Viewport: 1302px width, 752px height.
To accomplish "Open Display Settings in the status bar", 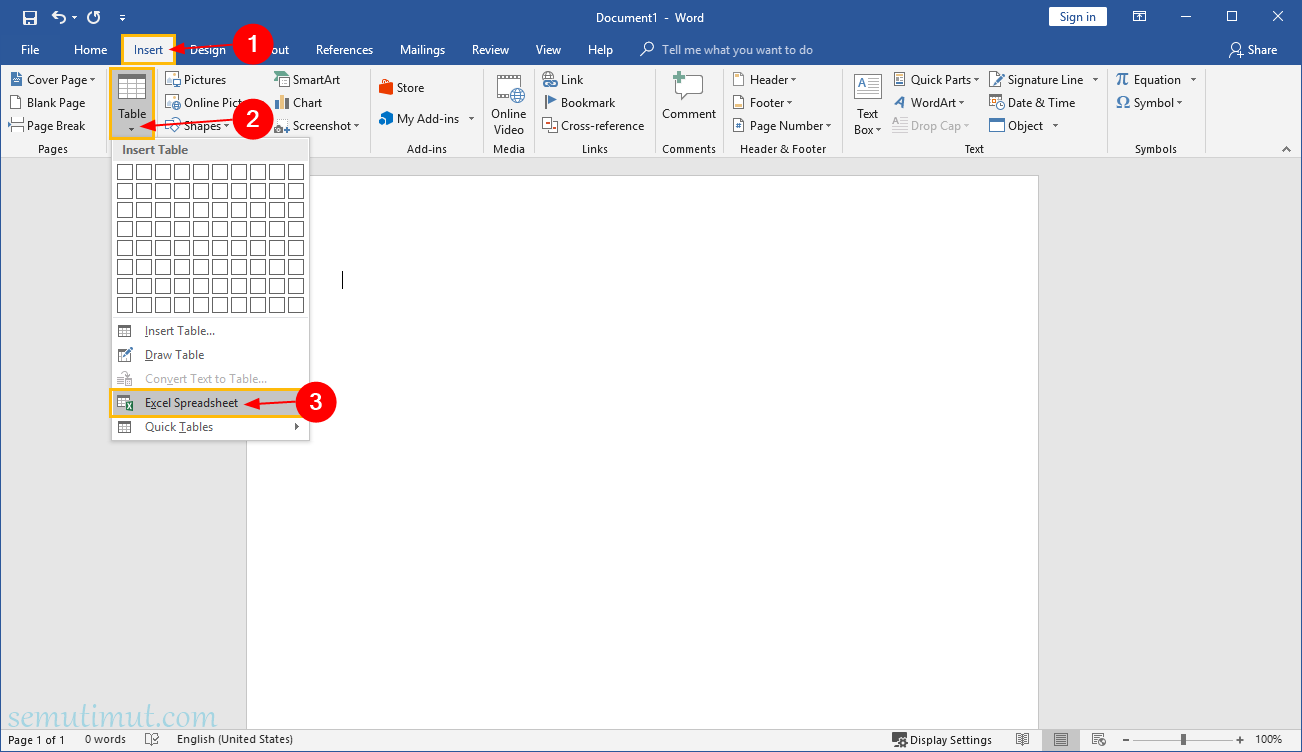I will coord(942,740).
